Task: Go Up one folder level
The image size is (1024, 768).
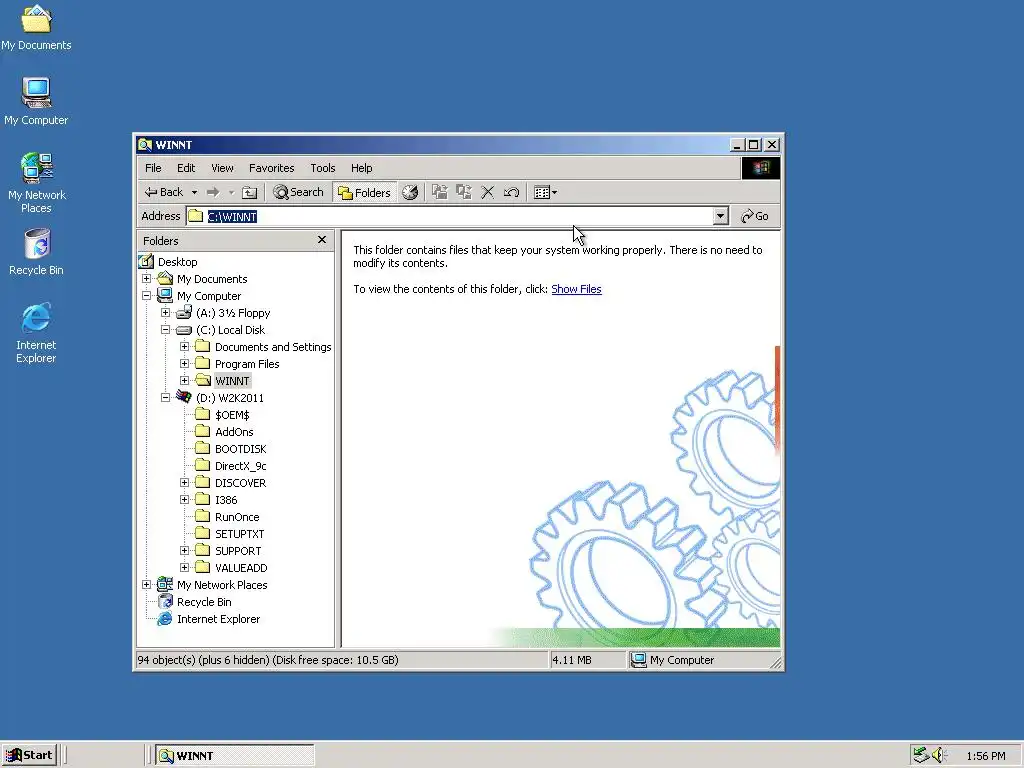Action: click(249, 192)
